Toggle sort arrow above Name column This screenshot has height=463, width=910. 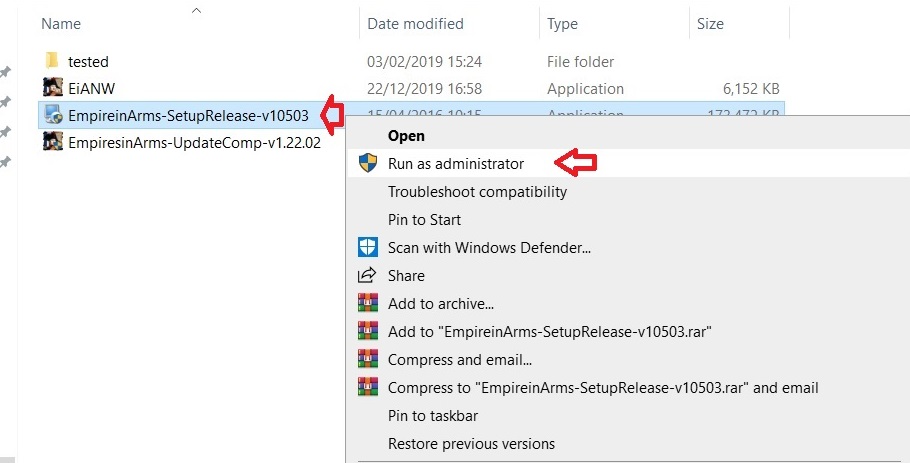[196, 11]
